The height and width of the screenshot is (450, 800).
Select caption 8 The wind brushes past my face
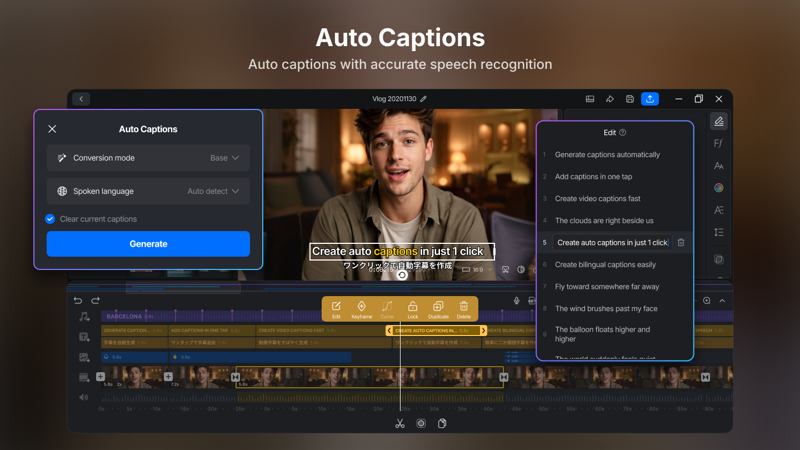pyautogui.click(x=606, y=309)
